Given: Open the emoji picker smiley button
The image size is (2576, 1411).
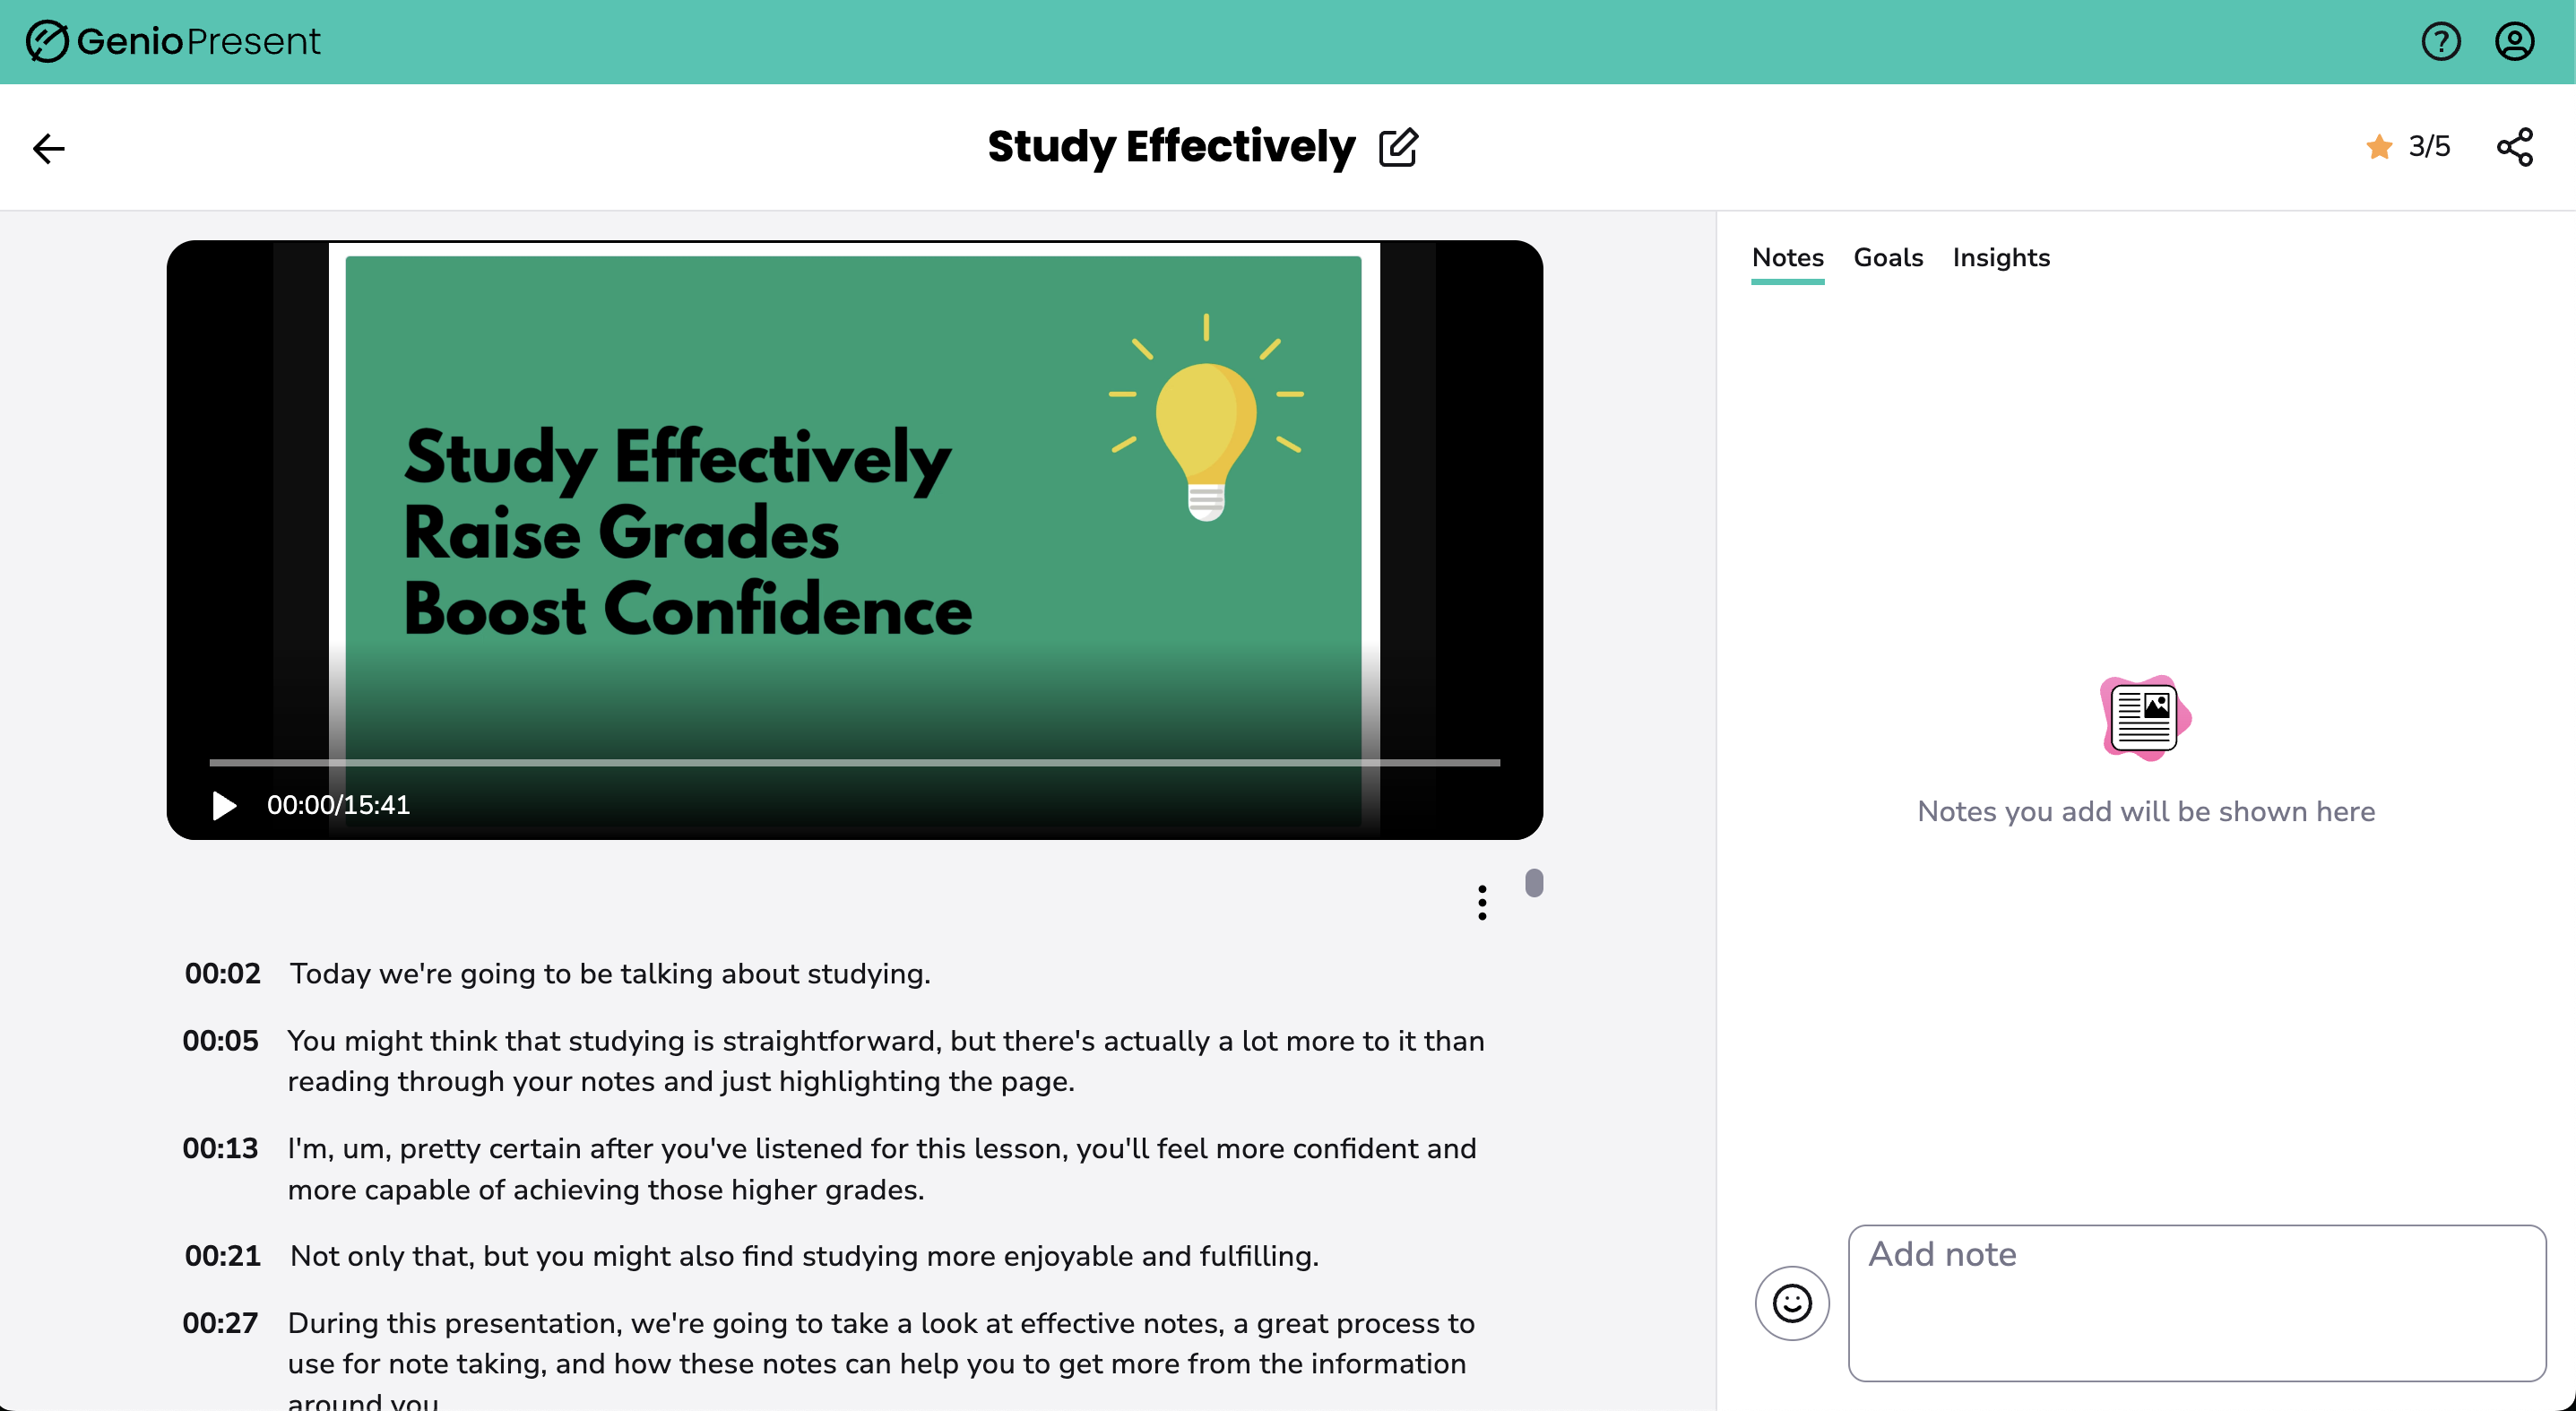Looking at the screenshot, I should click(1792, 1303).
